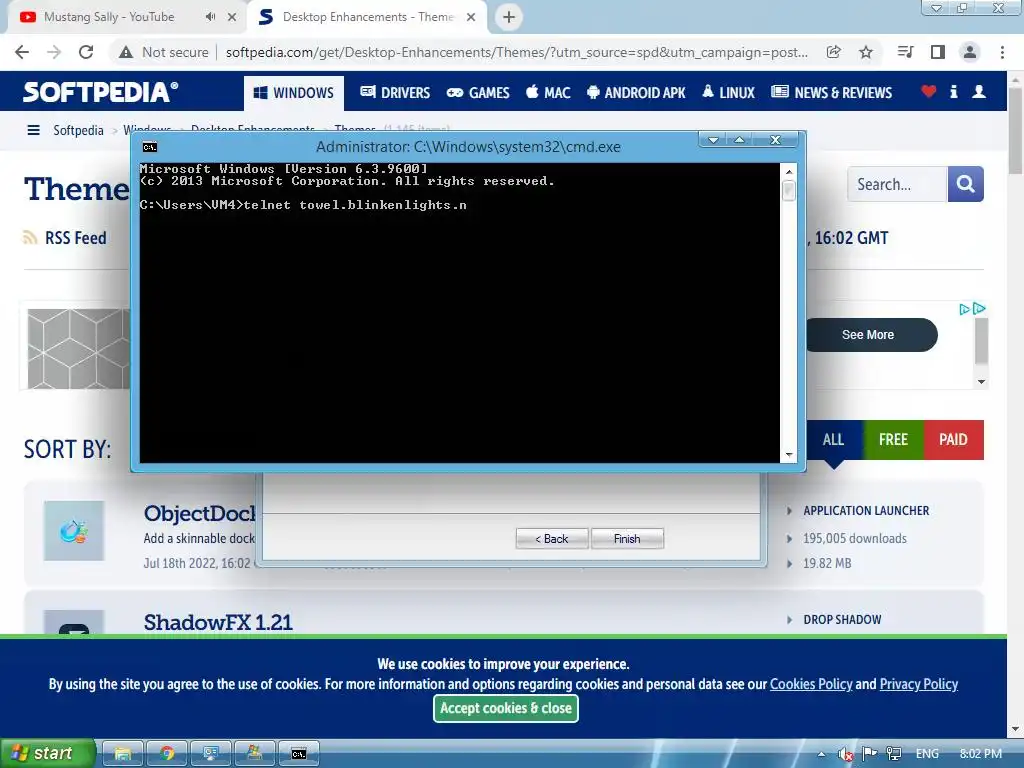Image resolution: width=1024 pixels, height=768 pixels.
Task: Click the user account icon in Softpedia header
Action: click(x=978, y=92)
